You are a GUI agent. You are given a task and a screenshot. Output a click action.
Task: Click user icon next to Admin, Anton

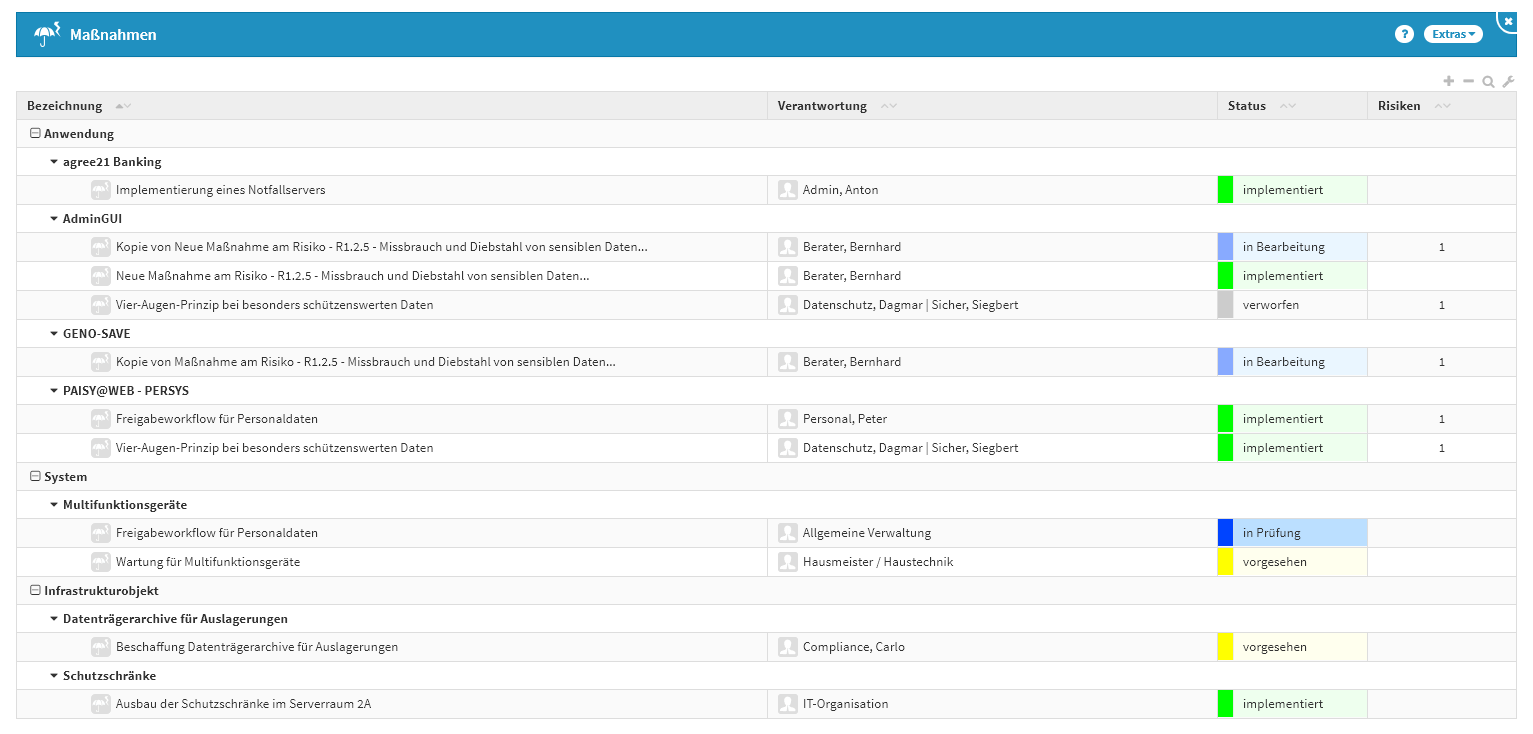tap(788, 190)
